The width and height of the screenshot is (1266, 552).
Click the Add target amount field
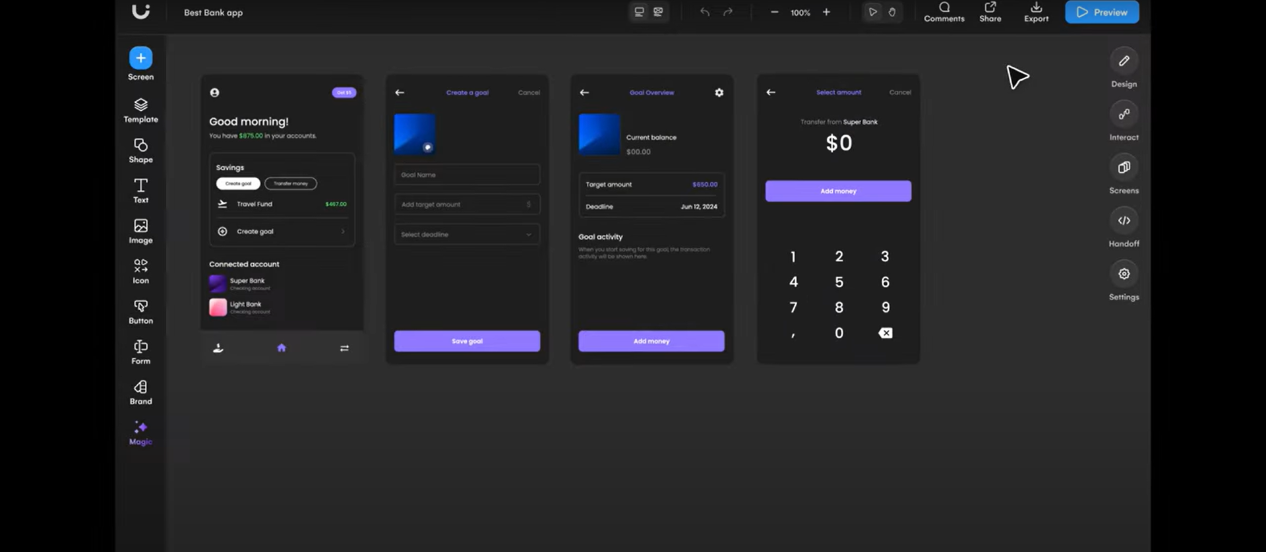click(467, 204)
